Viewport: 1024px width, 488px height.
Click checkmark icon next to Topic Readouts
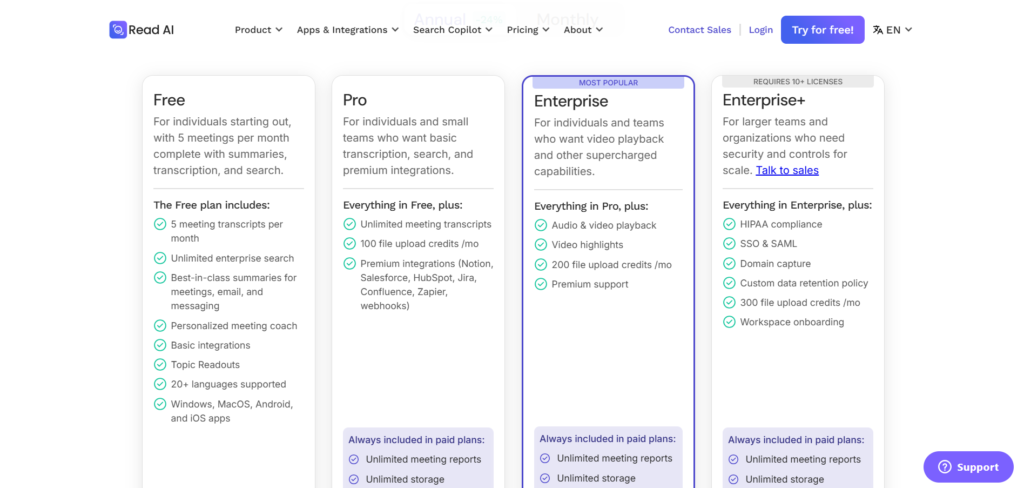pyautogui.click(x=160, y=365)
